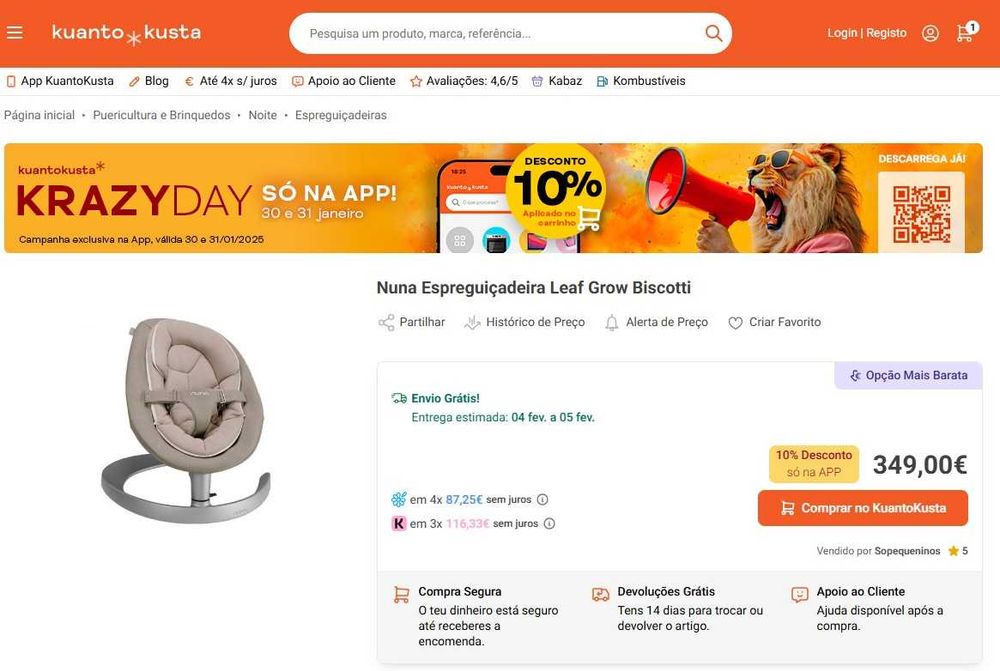This screenshot has height=671, width=1000.
Task: Open the shopping cart icon
Action: (x=965, y=33)
